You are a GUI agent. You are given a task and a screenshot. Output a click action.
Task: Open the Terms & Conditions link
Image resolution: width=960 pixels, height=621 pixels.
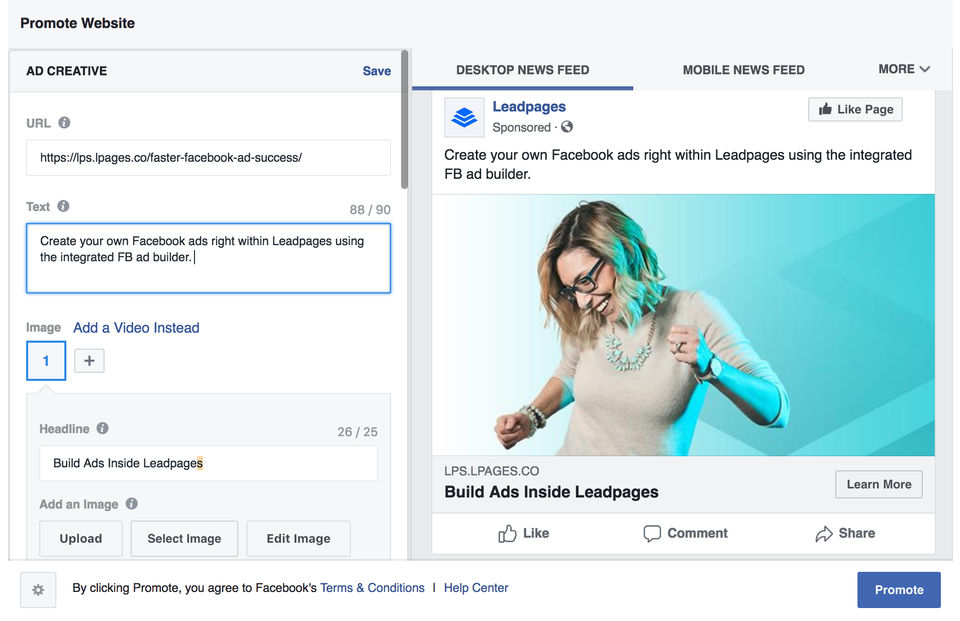point(372,588)
